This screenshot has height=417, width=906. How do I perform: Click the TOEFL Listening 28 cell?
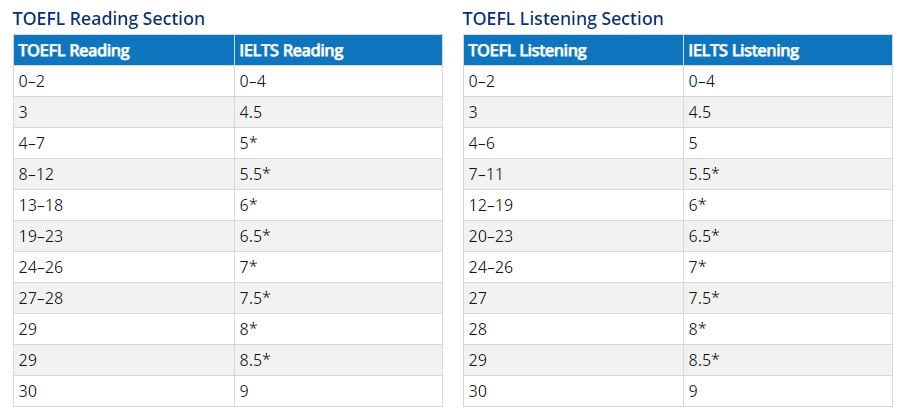click(573, 330)
